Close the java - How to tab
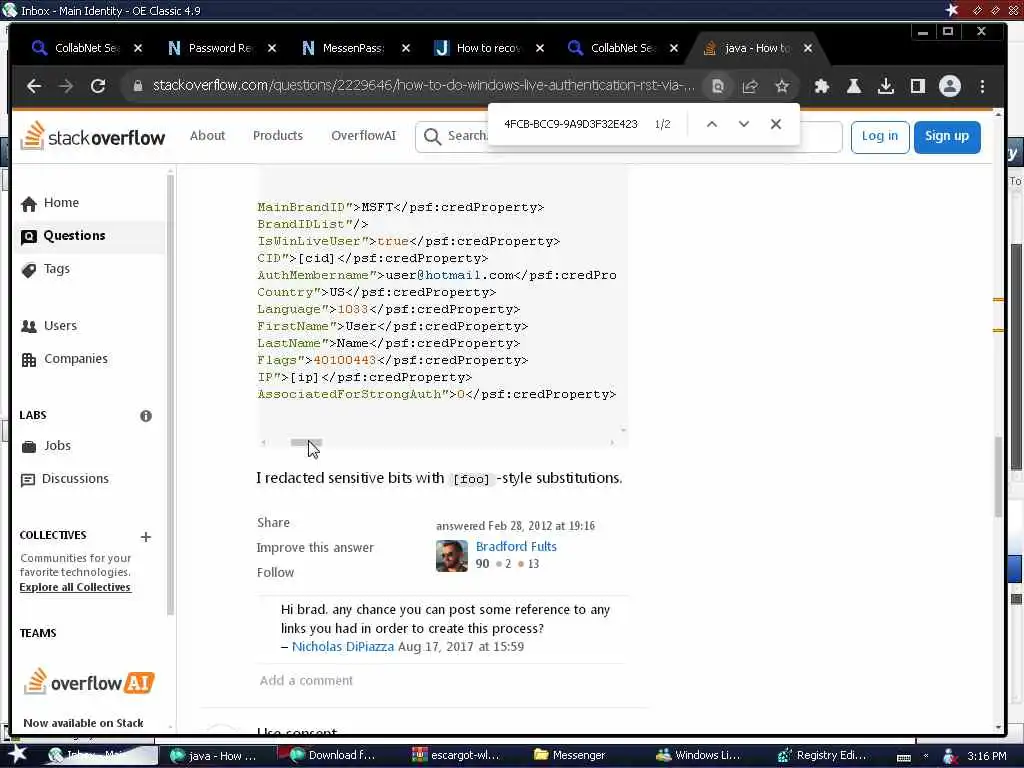This screenshot has height=768, width=1024. point(808,48)
